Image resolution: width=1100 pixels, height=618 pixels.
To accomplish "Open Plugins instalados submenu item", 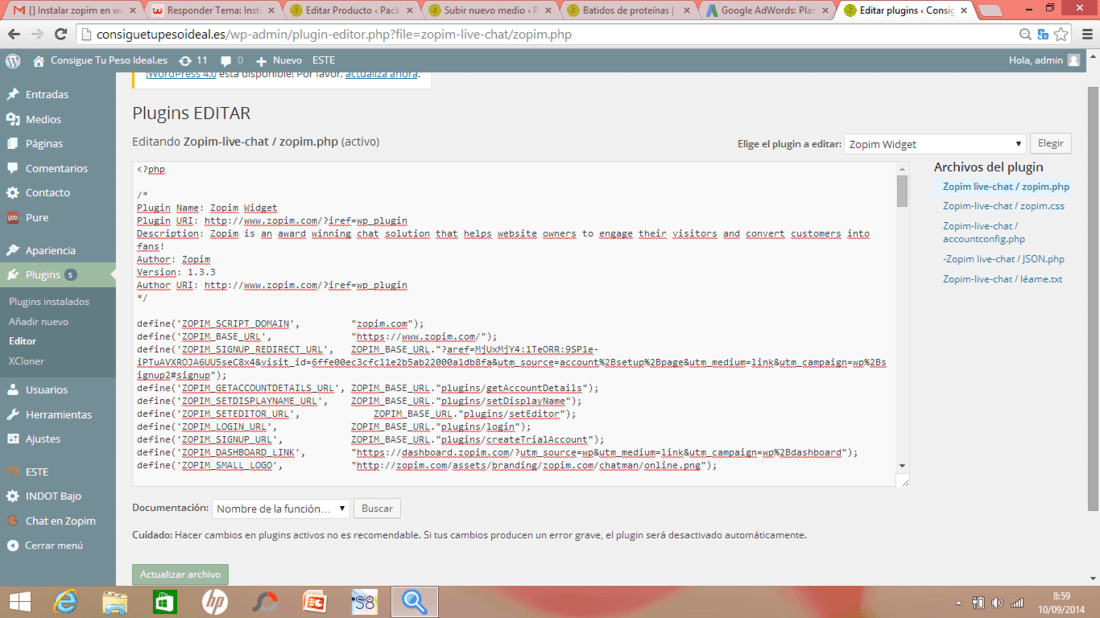I will [x=49, y=302].
